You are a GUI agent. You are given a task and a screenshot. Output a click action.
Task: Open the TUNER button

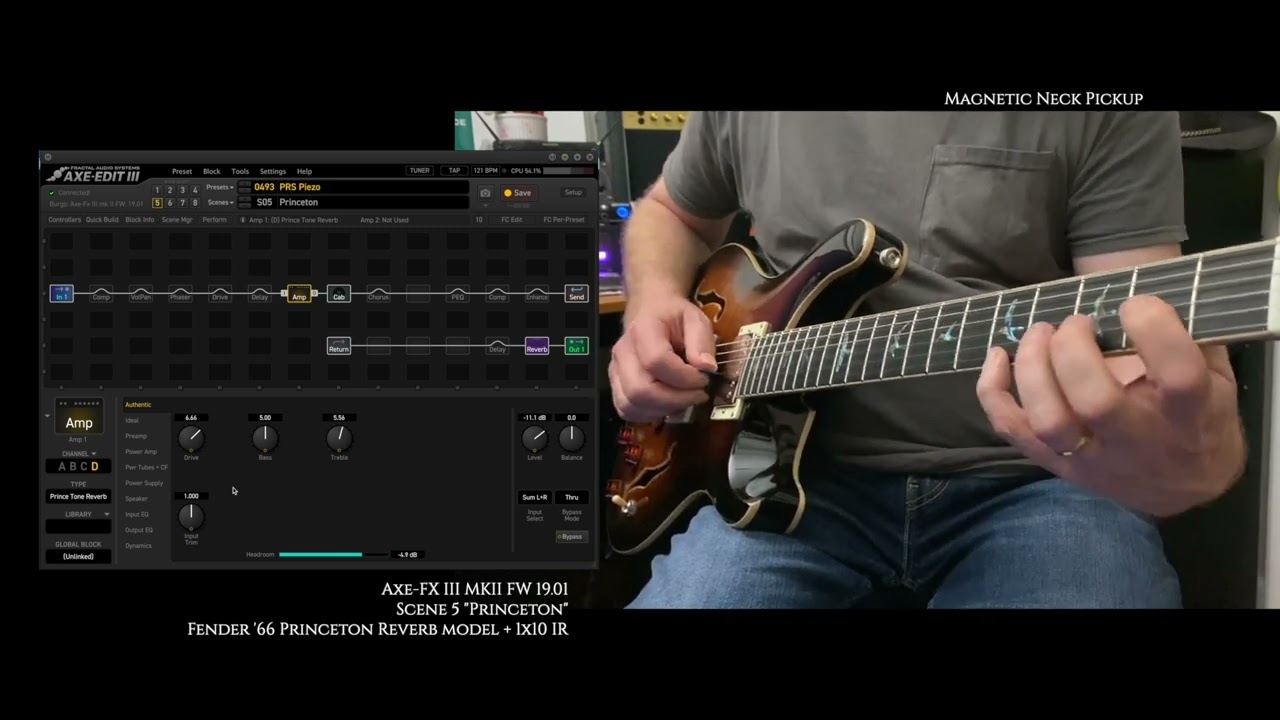pos(420,171)
